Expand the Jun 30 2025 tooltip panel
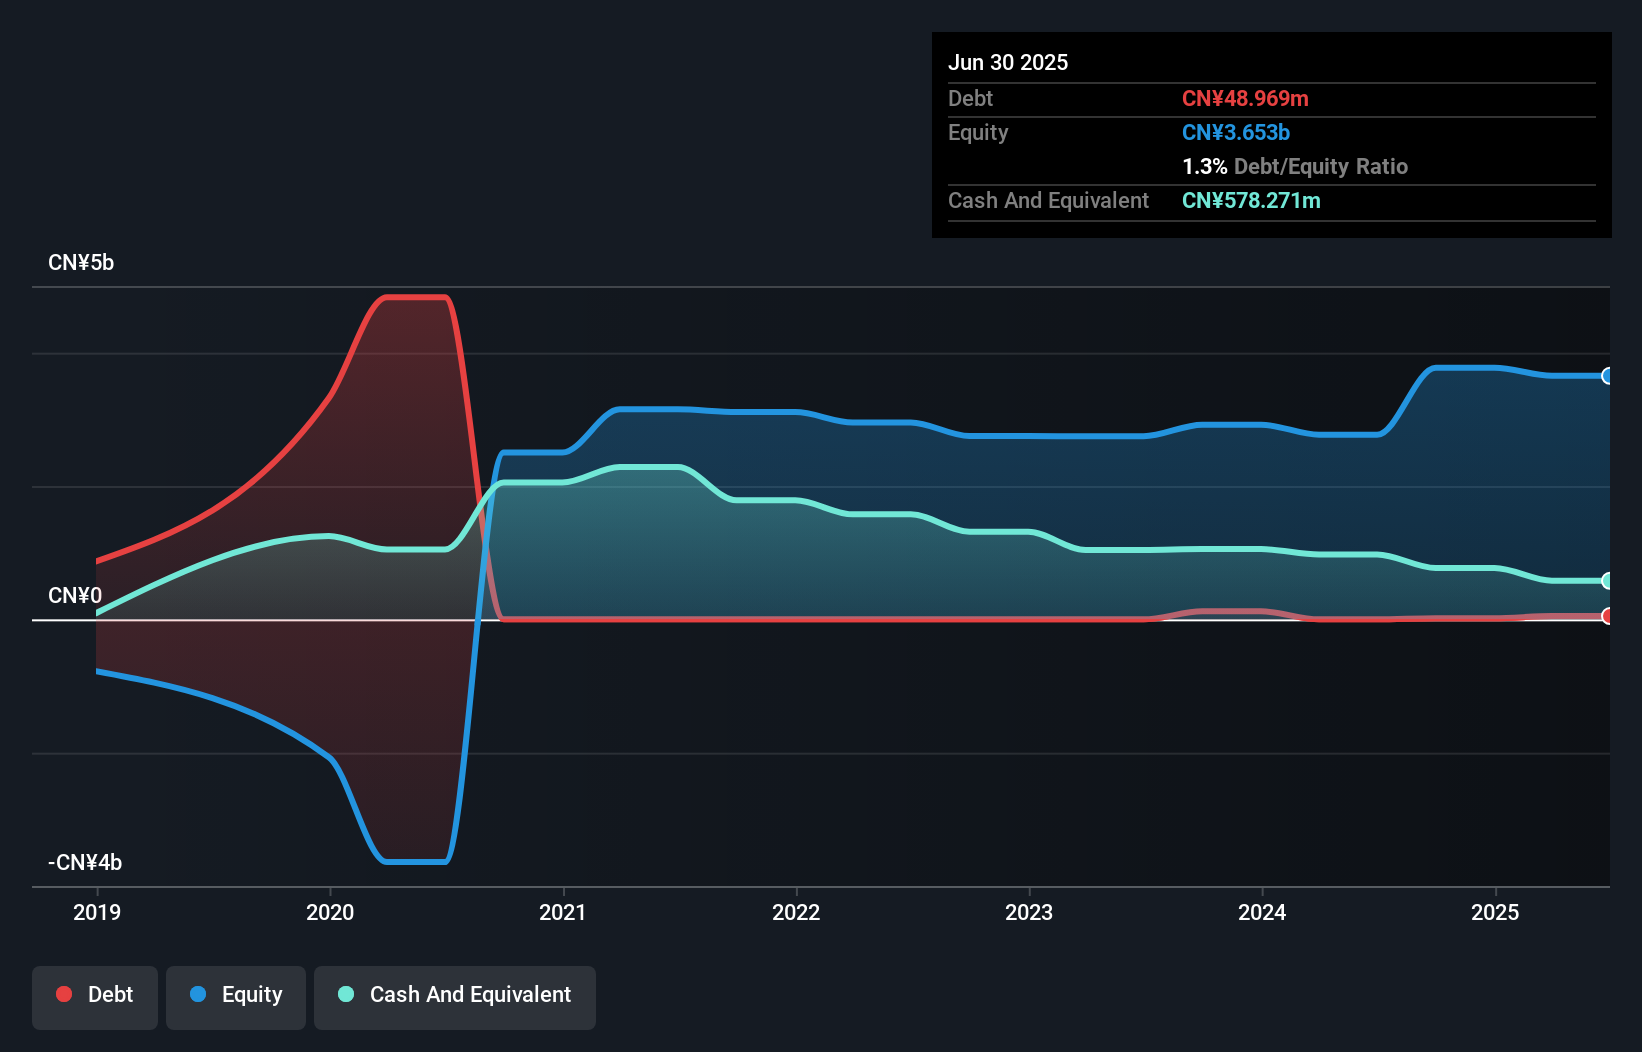The image size is (1642, 1052). point(1008,62)
